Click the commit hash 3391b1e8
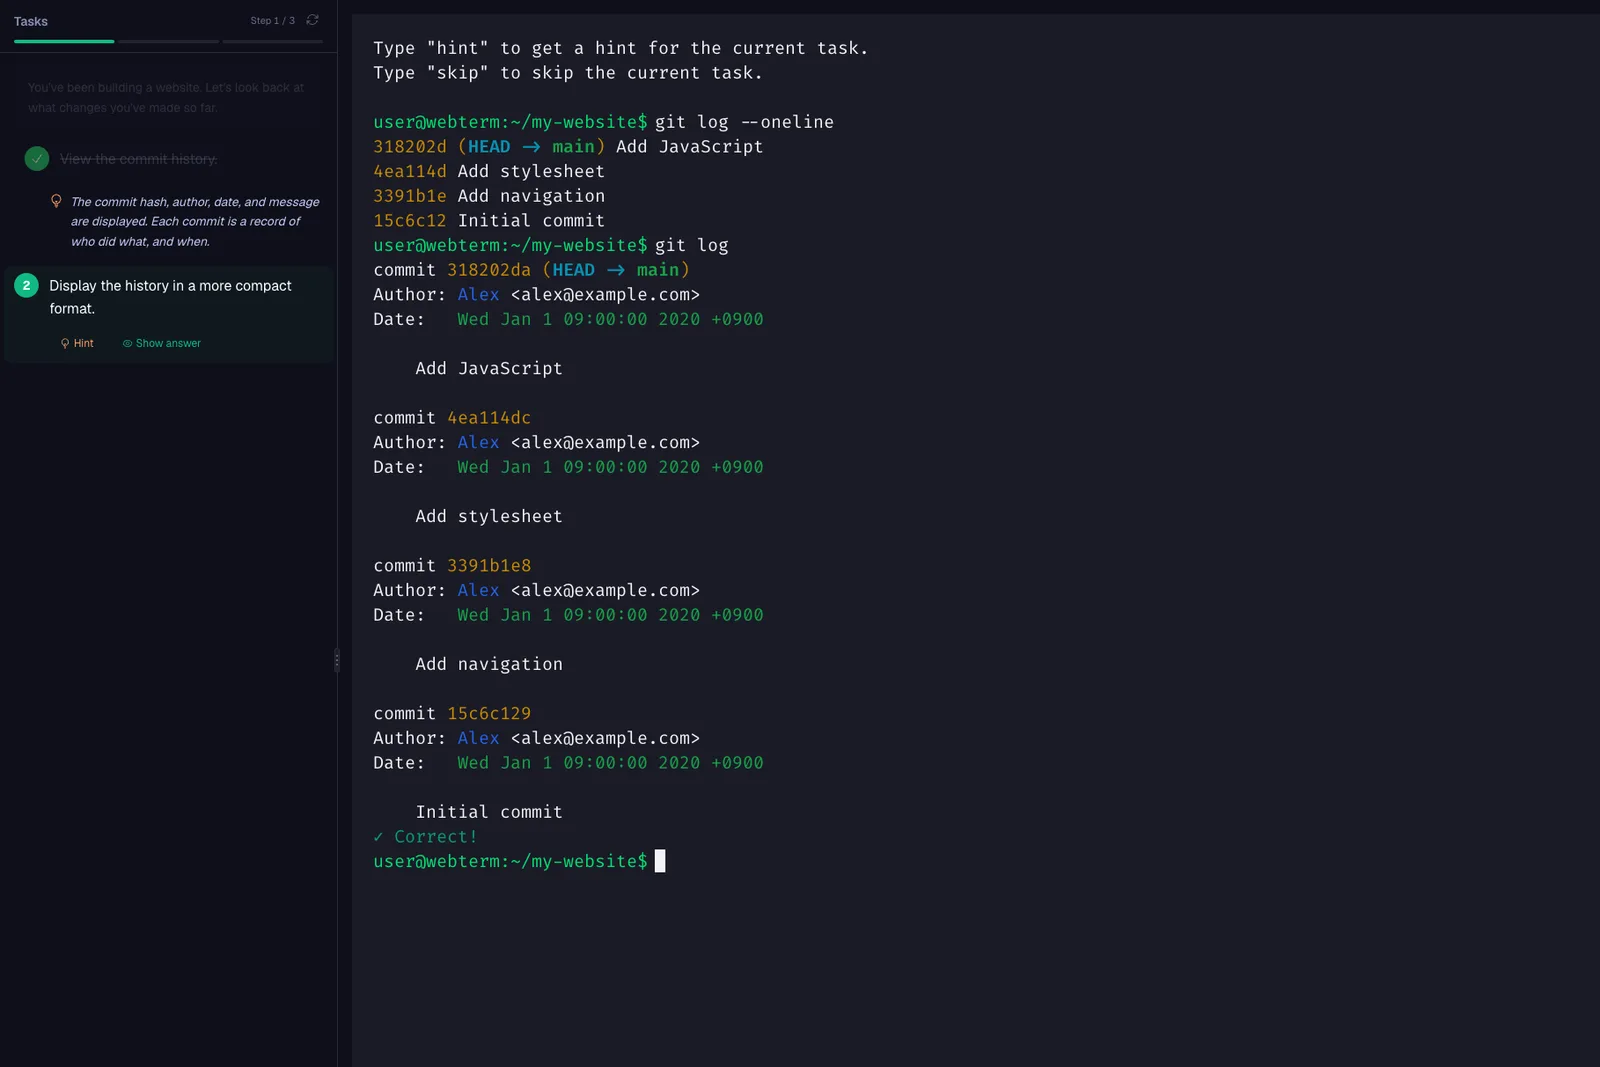Viewport: 1600px width, 1067px height. tap(489, 566)
